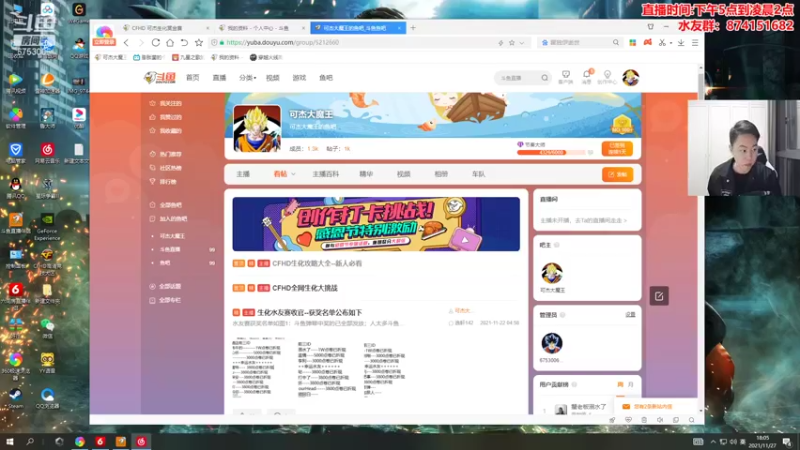Open 游戏 in Douyu navigation
800x450 pixels.
(x=299, y=78)
